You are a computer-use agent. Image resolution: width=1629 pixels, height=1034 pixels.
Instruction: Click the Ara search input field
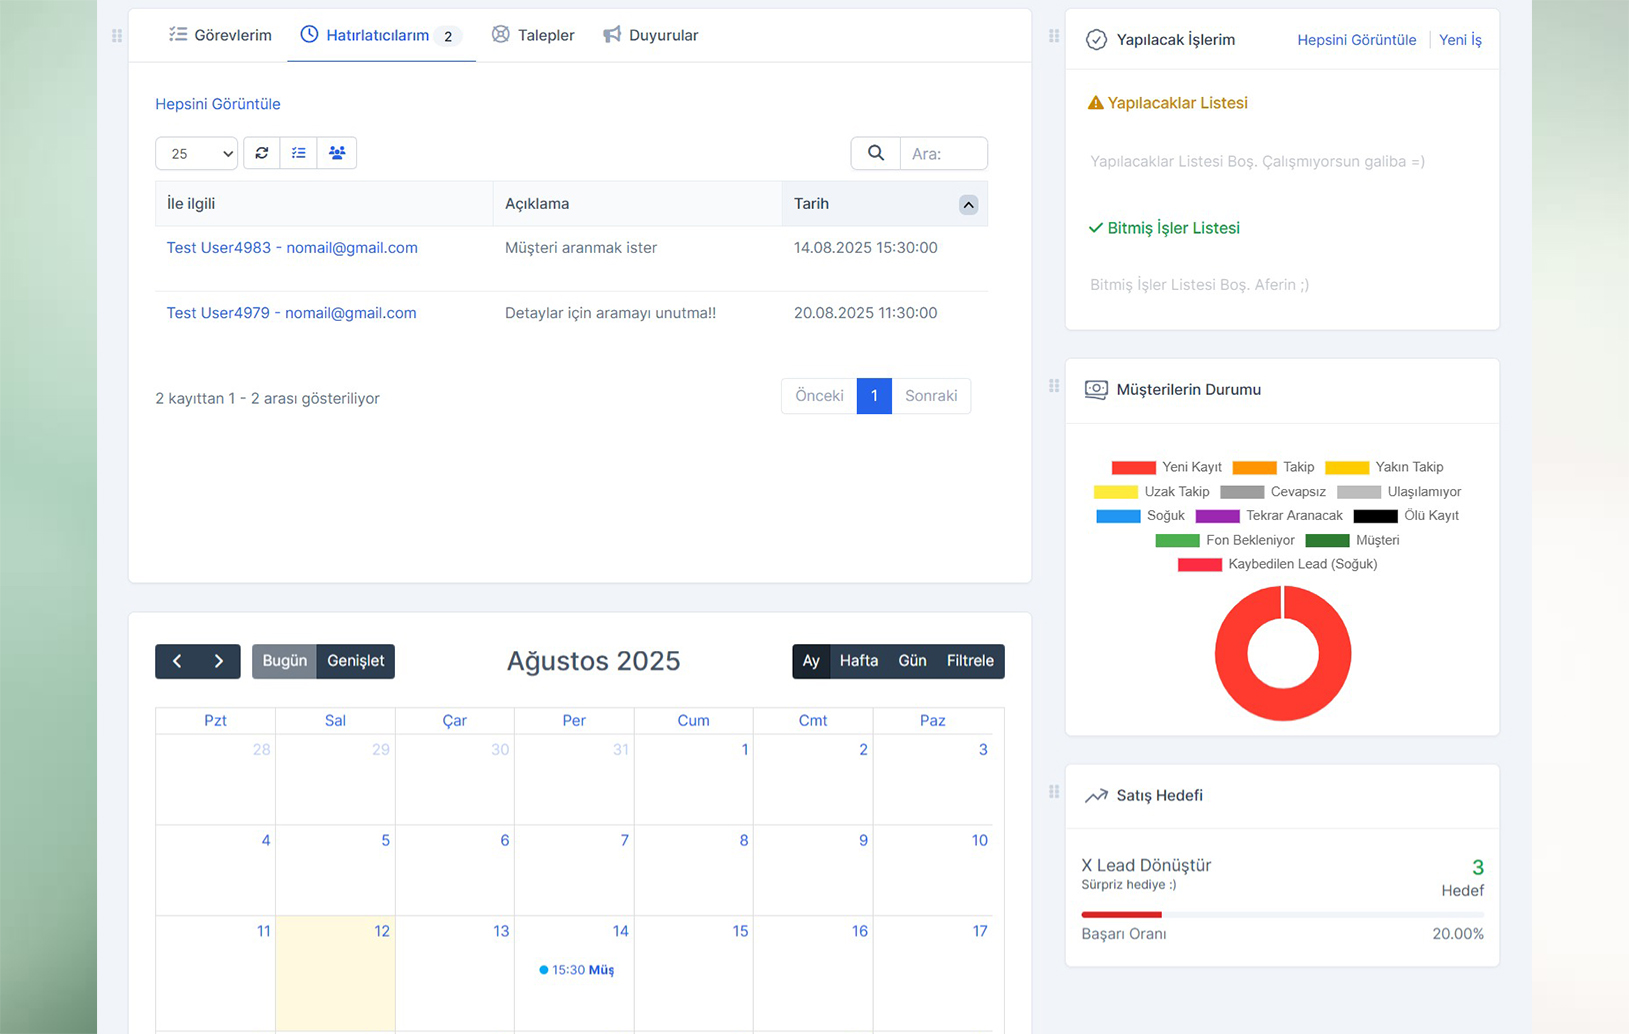pos(943,154)
